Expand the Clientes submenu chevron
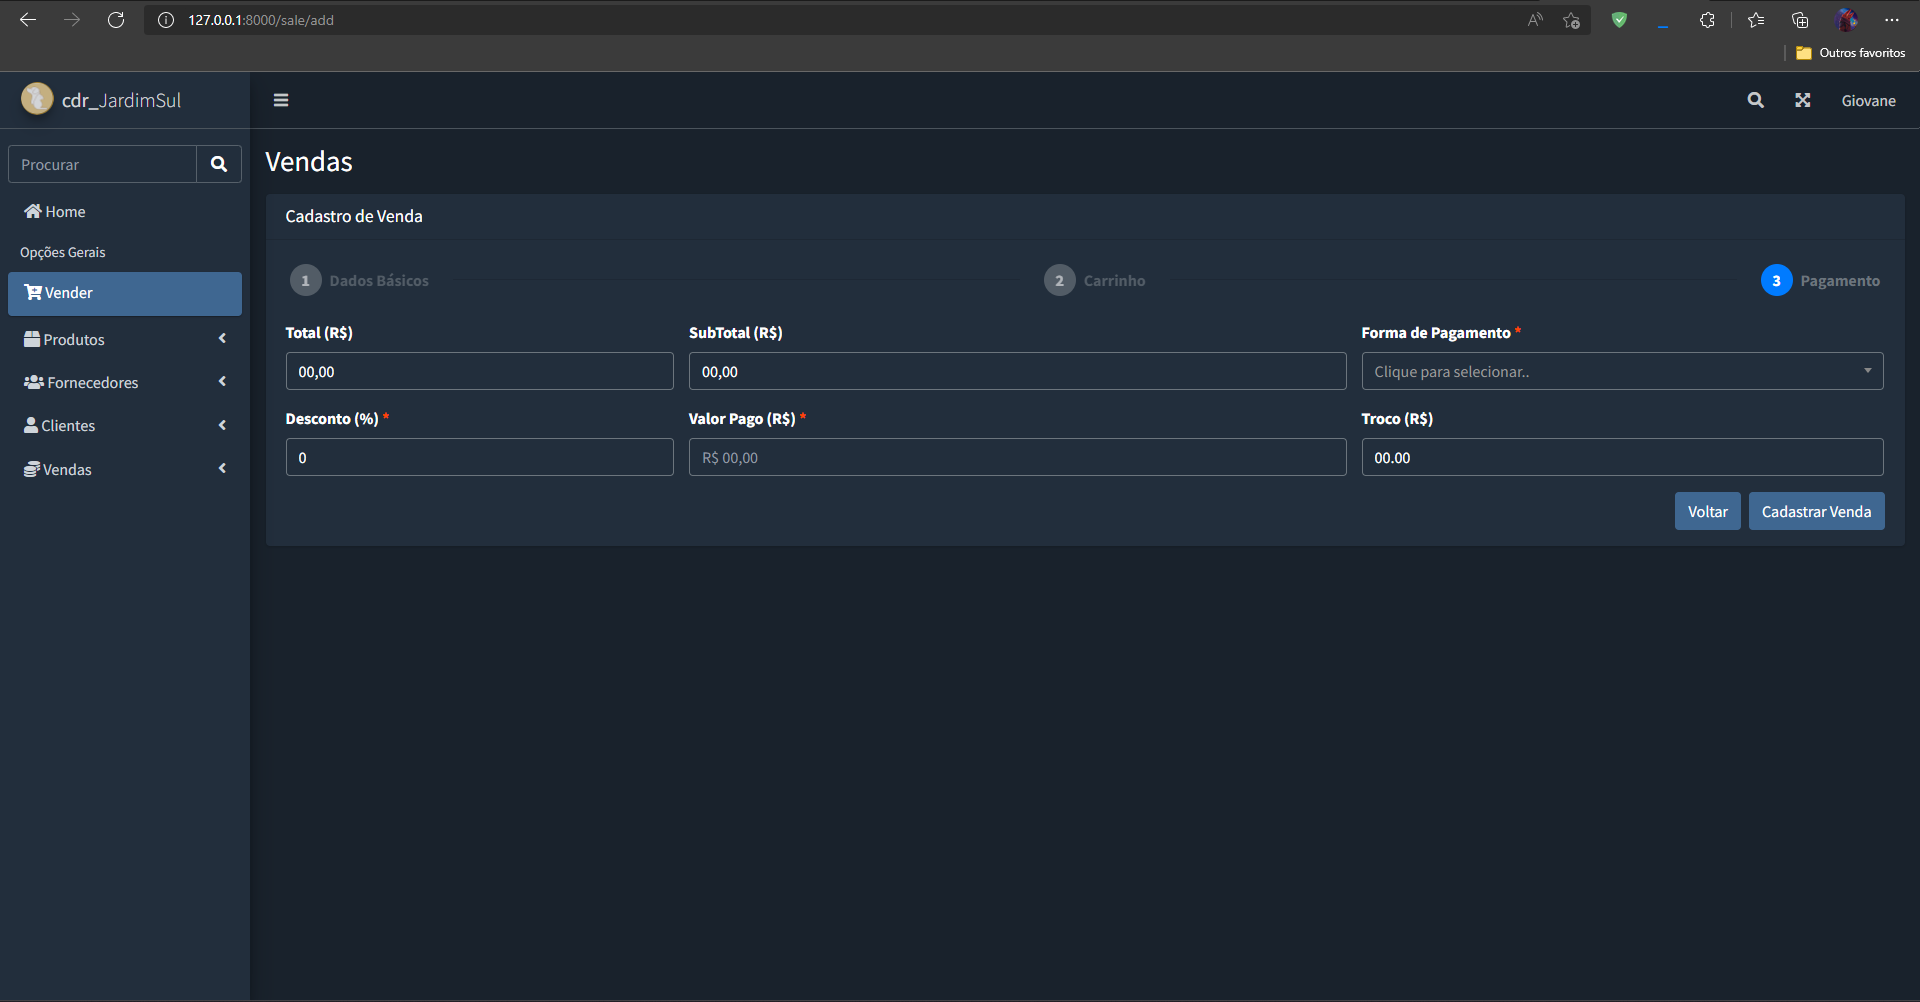 point(222,425)
